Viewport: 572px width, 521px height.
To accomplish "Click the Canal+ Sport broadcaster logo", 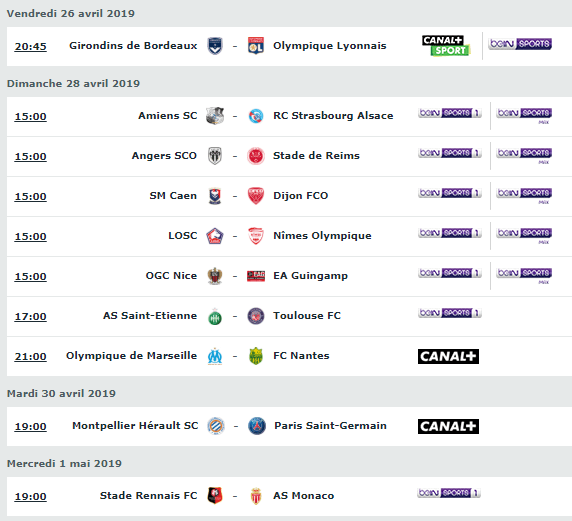I will point(446,46).
